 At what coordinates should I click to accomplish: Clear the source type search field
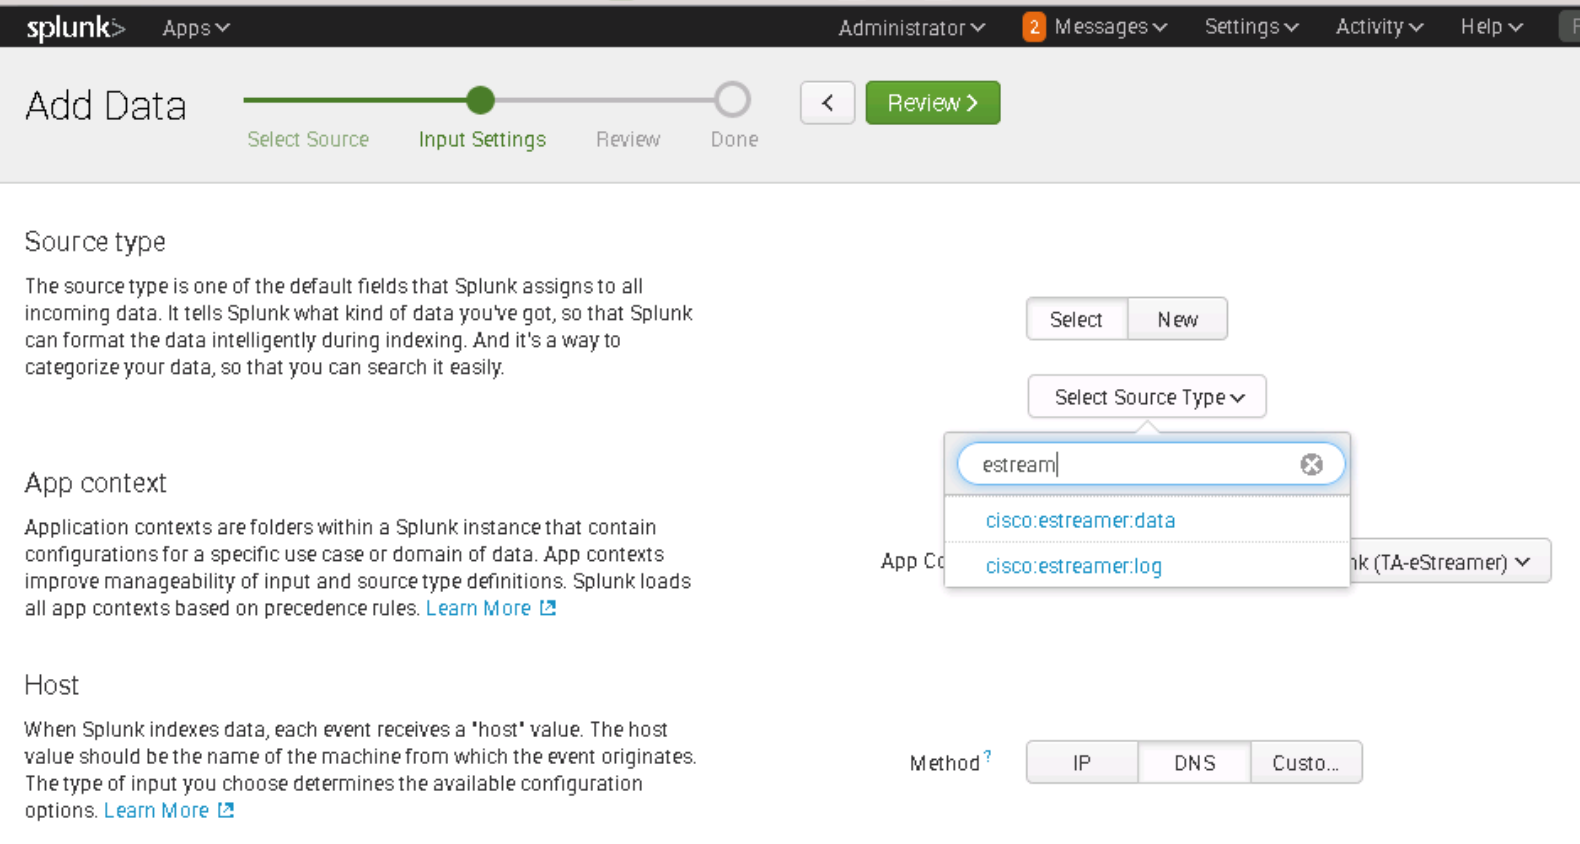coord(1311,464)
